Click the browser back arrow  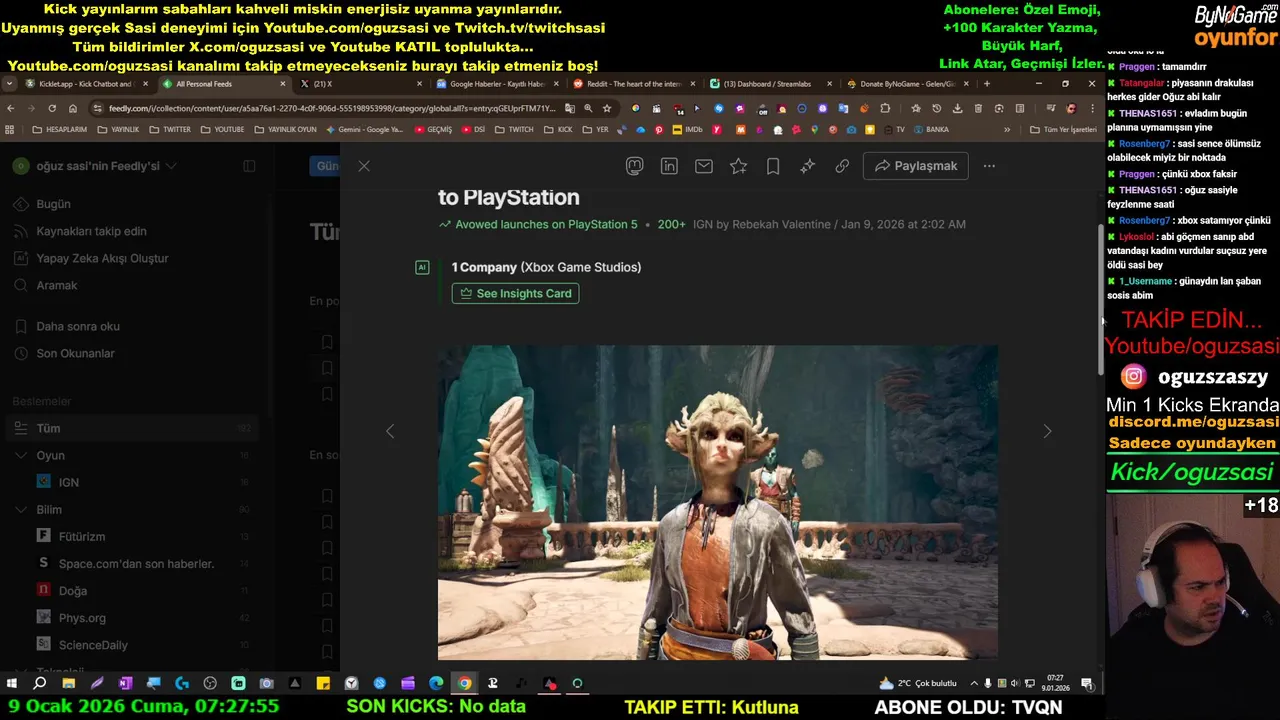11,108
